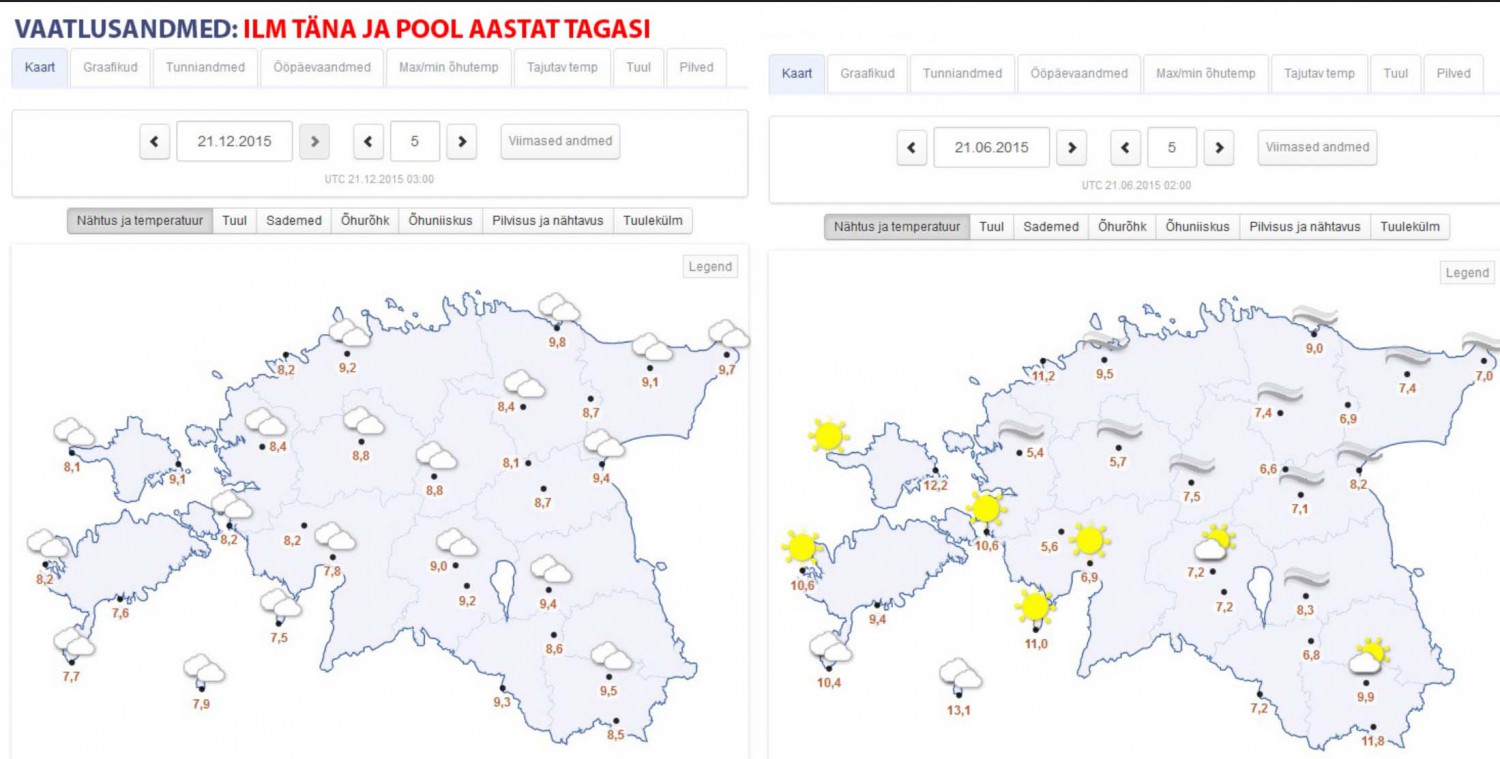Click the cloud icon above 9,5 on left map
Image resolution: width=1500 pixels, height=759 pixels.
click(610, 656)
